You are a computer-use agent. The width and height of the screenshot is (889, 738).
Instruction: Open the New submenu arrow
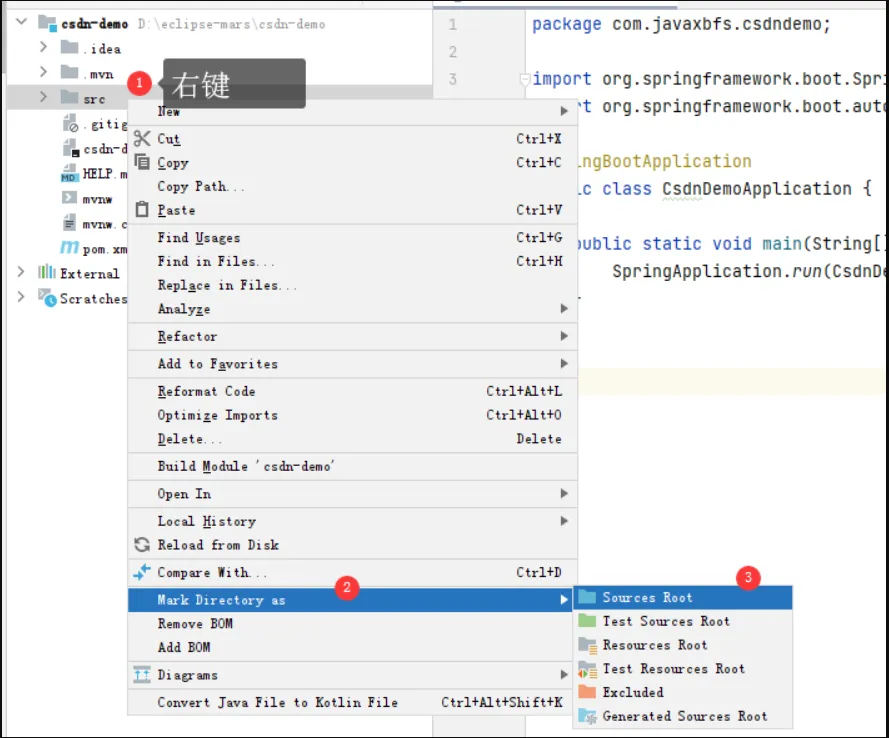[x=564, y=111]
